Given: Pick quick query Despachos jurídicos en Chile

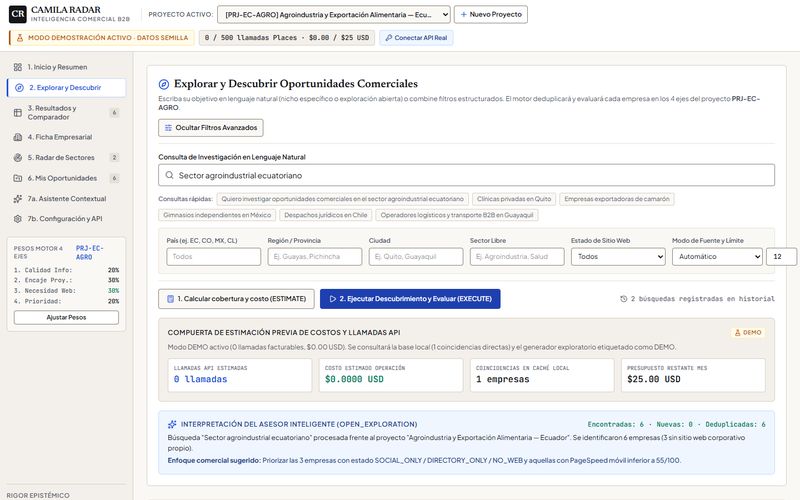Looking at the screenshot, I should (x=326, y=215).
